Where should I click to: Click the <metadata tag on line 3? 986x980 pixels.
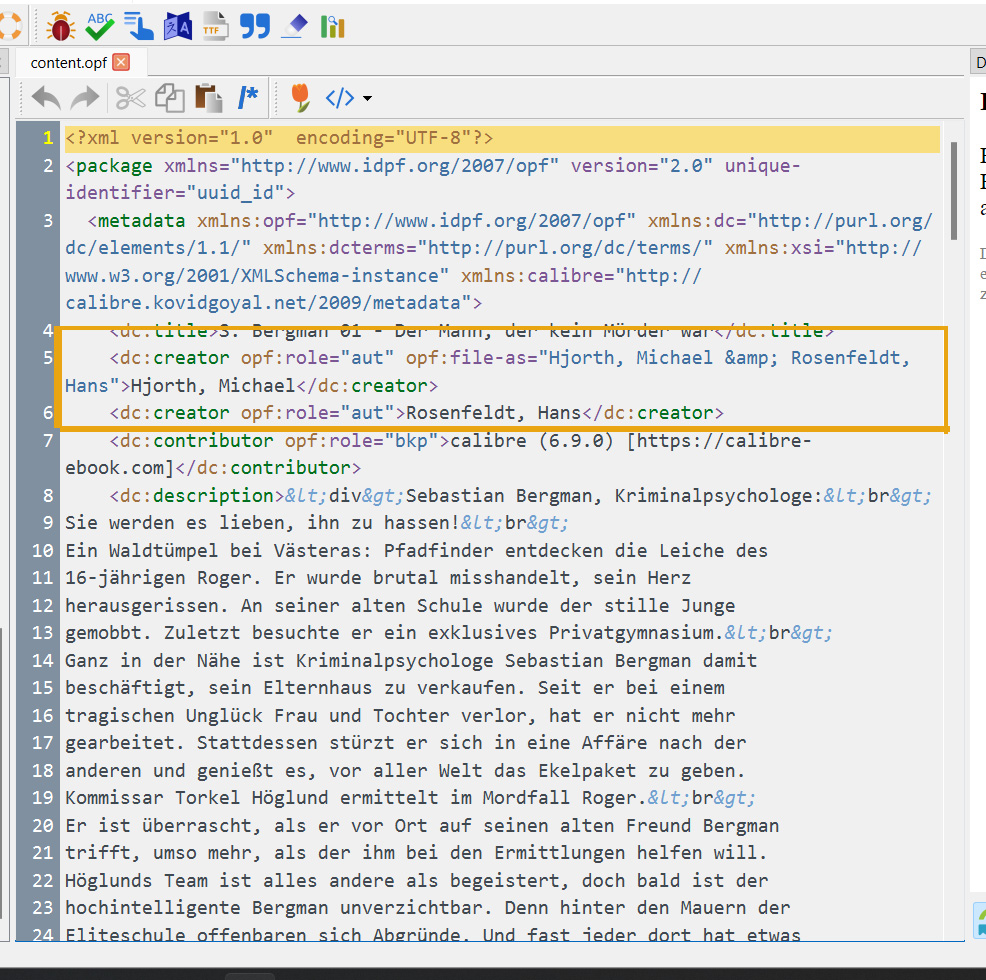136,221
